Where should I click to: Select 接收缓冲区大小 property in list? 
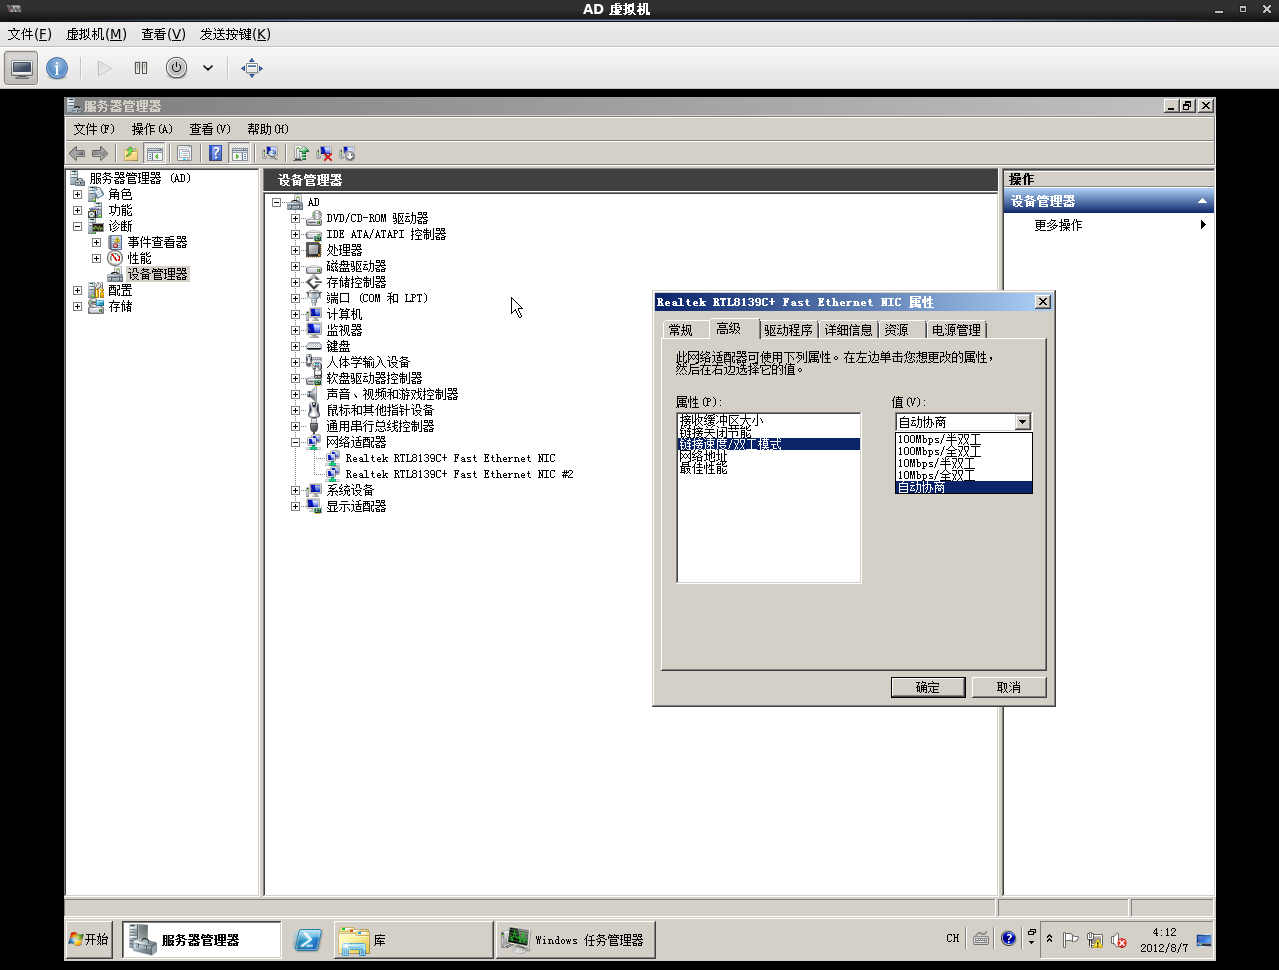tap(768, 420)
